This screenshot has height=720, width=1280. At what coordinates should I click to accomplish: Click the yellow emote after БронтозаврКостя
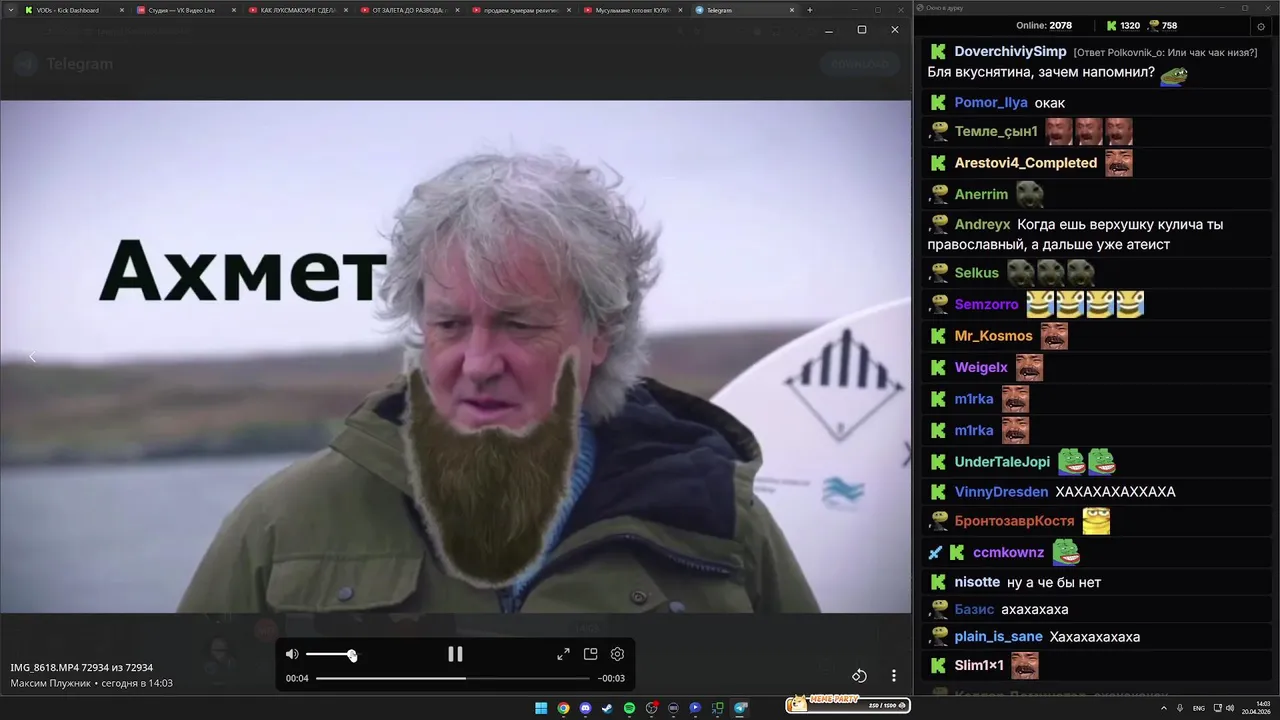coord(1097,521)
